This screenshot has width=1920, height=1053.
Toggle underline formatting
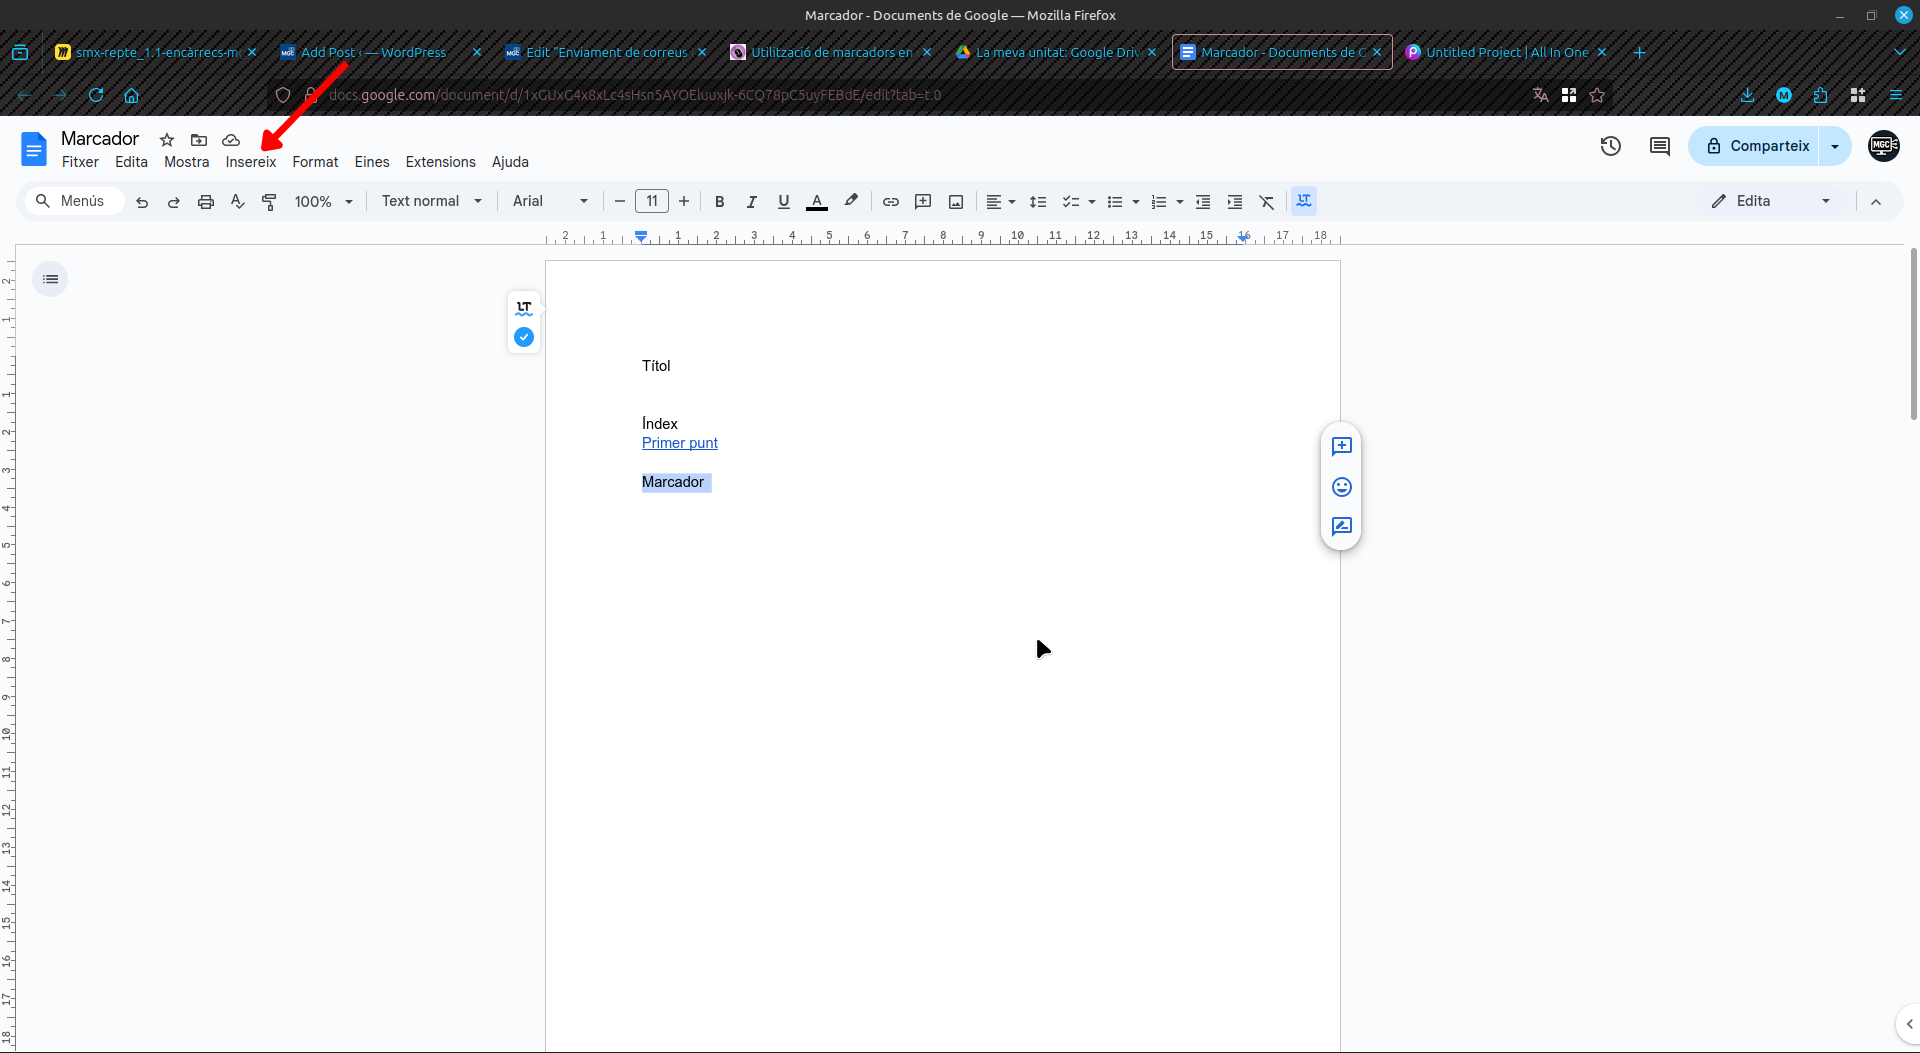coord(783,202)
